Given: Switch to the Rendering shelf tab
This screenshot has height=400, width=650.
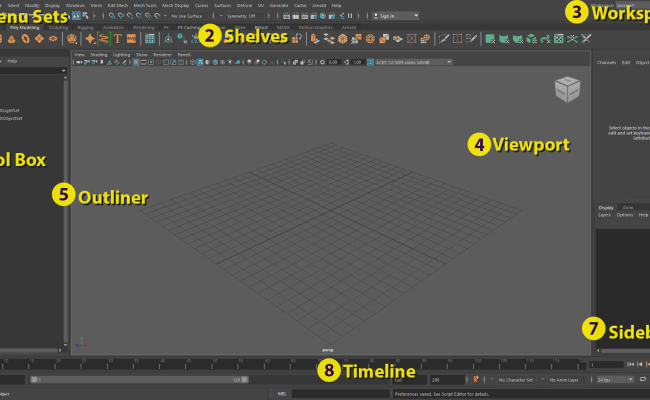Looking at the screenshot, I should pyautogui.click(x=143, y=27).
